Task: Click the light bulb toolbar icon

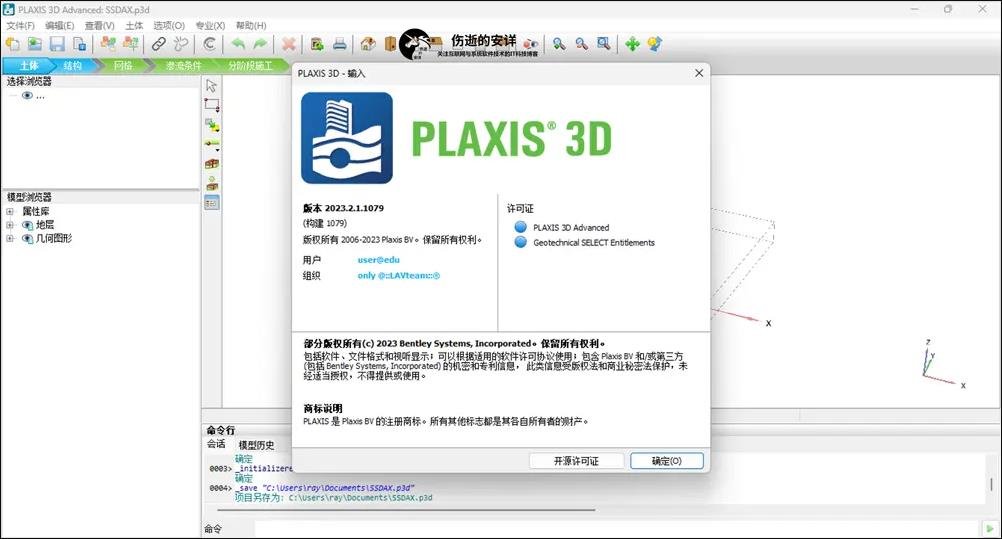Action: (x=654, y=44)
